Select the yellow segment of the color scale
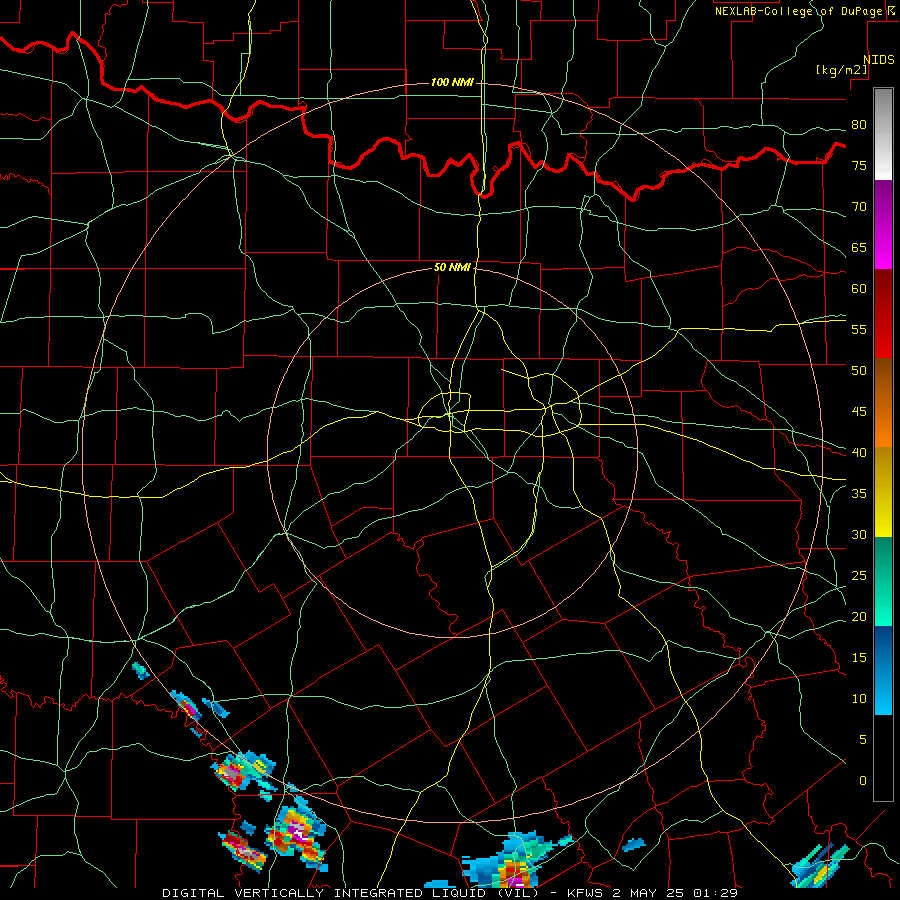Viewport: 900px width, 900px height. (883, 492)
